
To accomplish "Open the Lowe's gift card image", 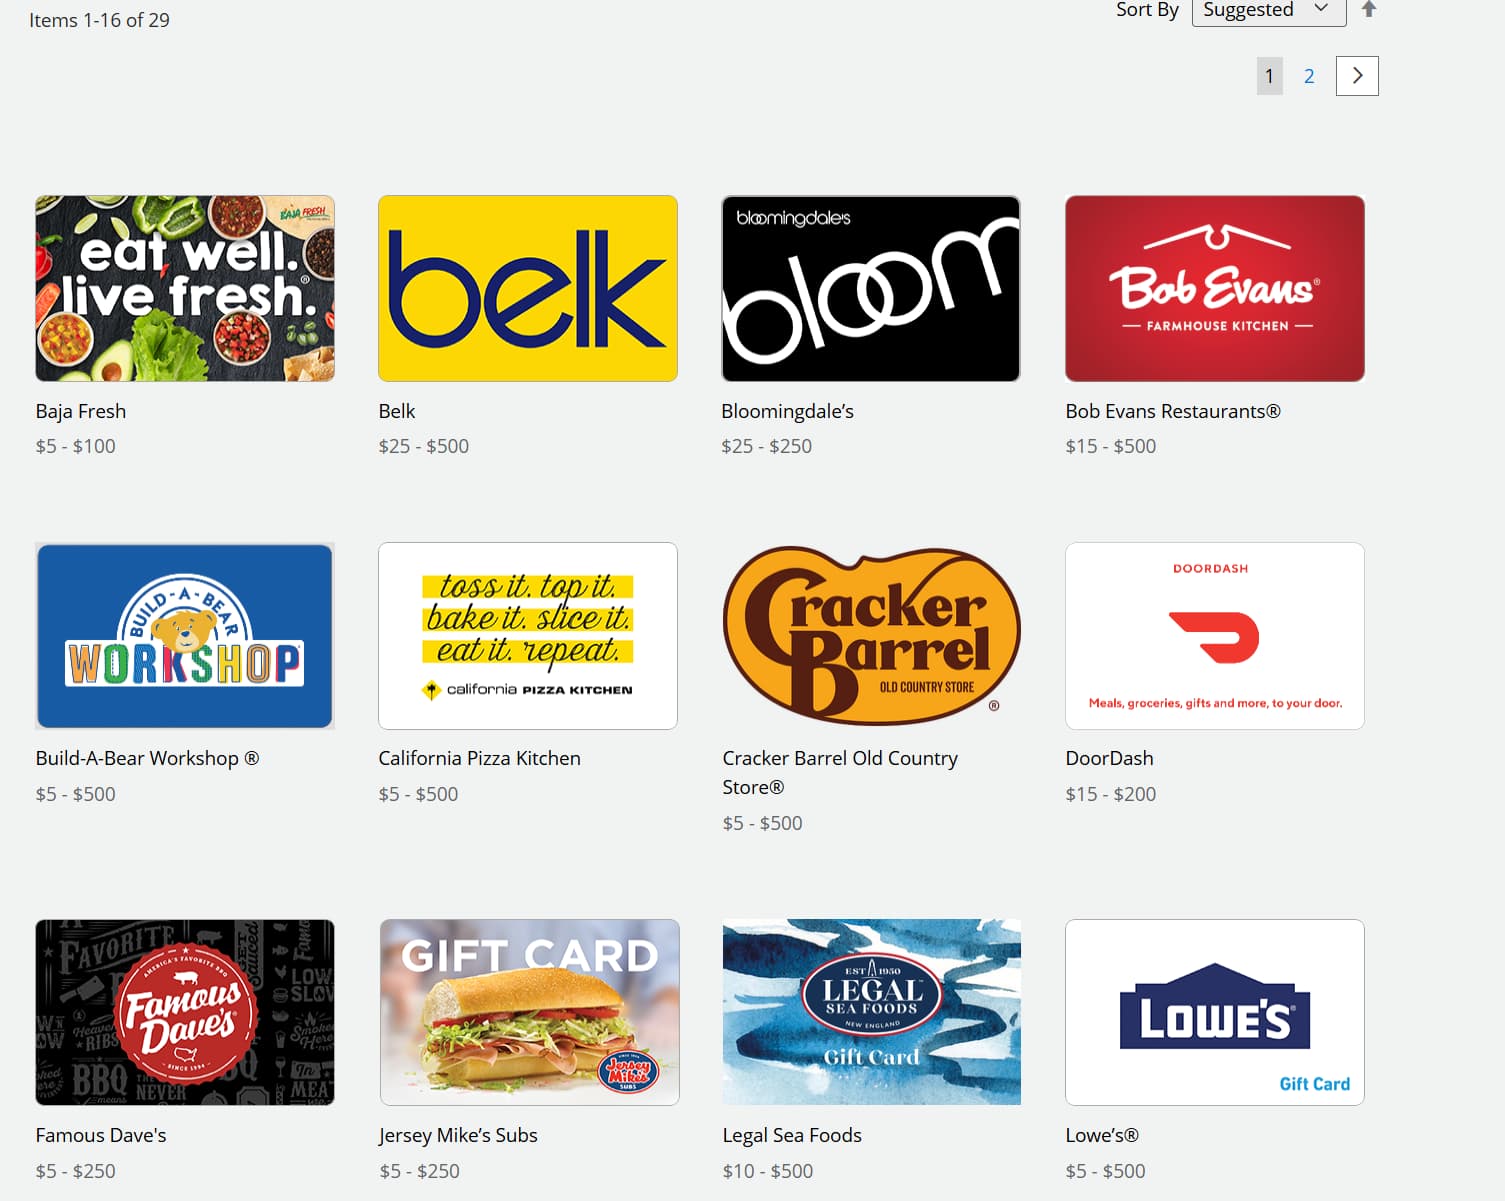I will pyautogui.click(x=1215, y=1012).
